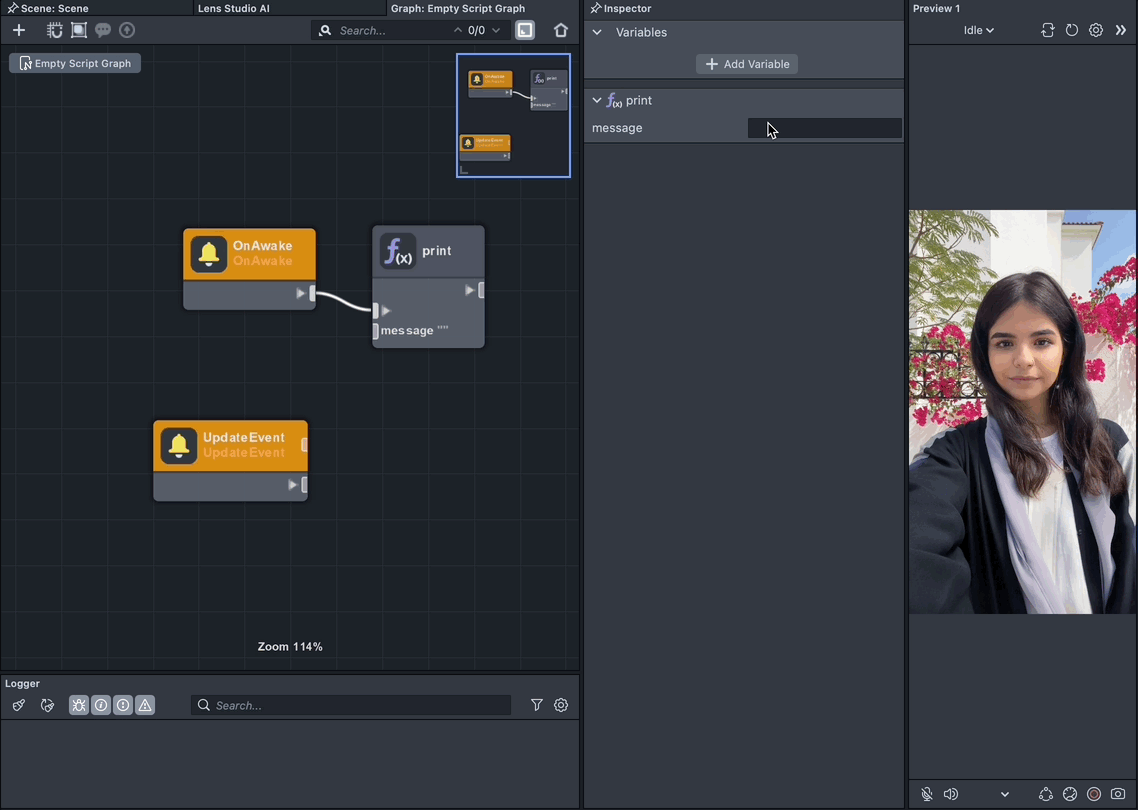Click the plus icon to add a node
Image resolution: width=1138 pixels, height=810 pixels.
click(x=19, y=30)
